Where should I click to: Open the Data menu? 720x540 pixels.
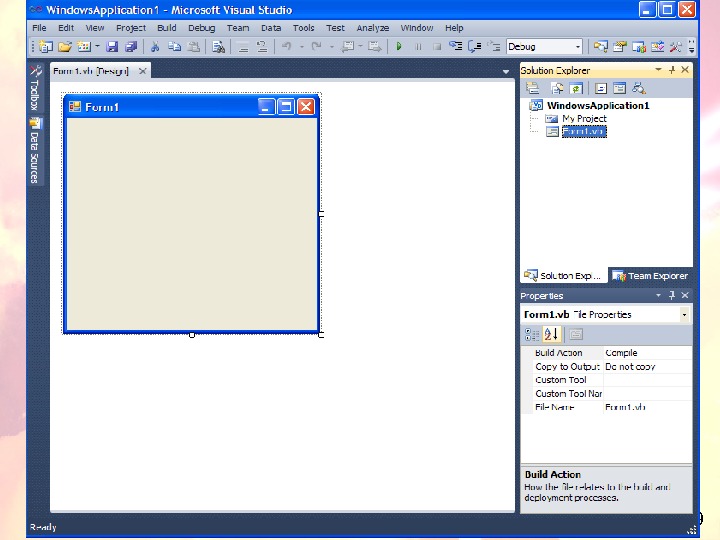point(271,28)
